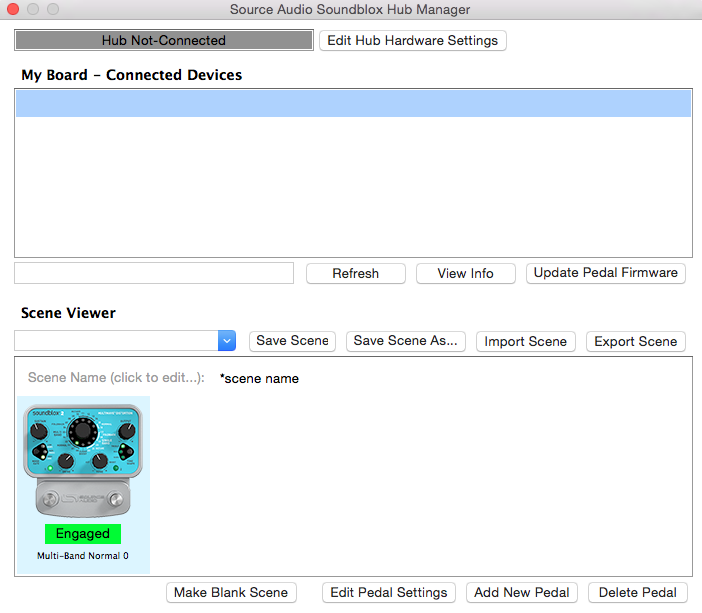Click Edit Hub Hardware Settings button
This screenshot has height=613, width=702.
click(412, 41)
